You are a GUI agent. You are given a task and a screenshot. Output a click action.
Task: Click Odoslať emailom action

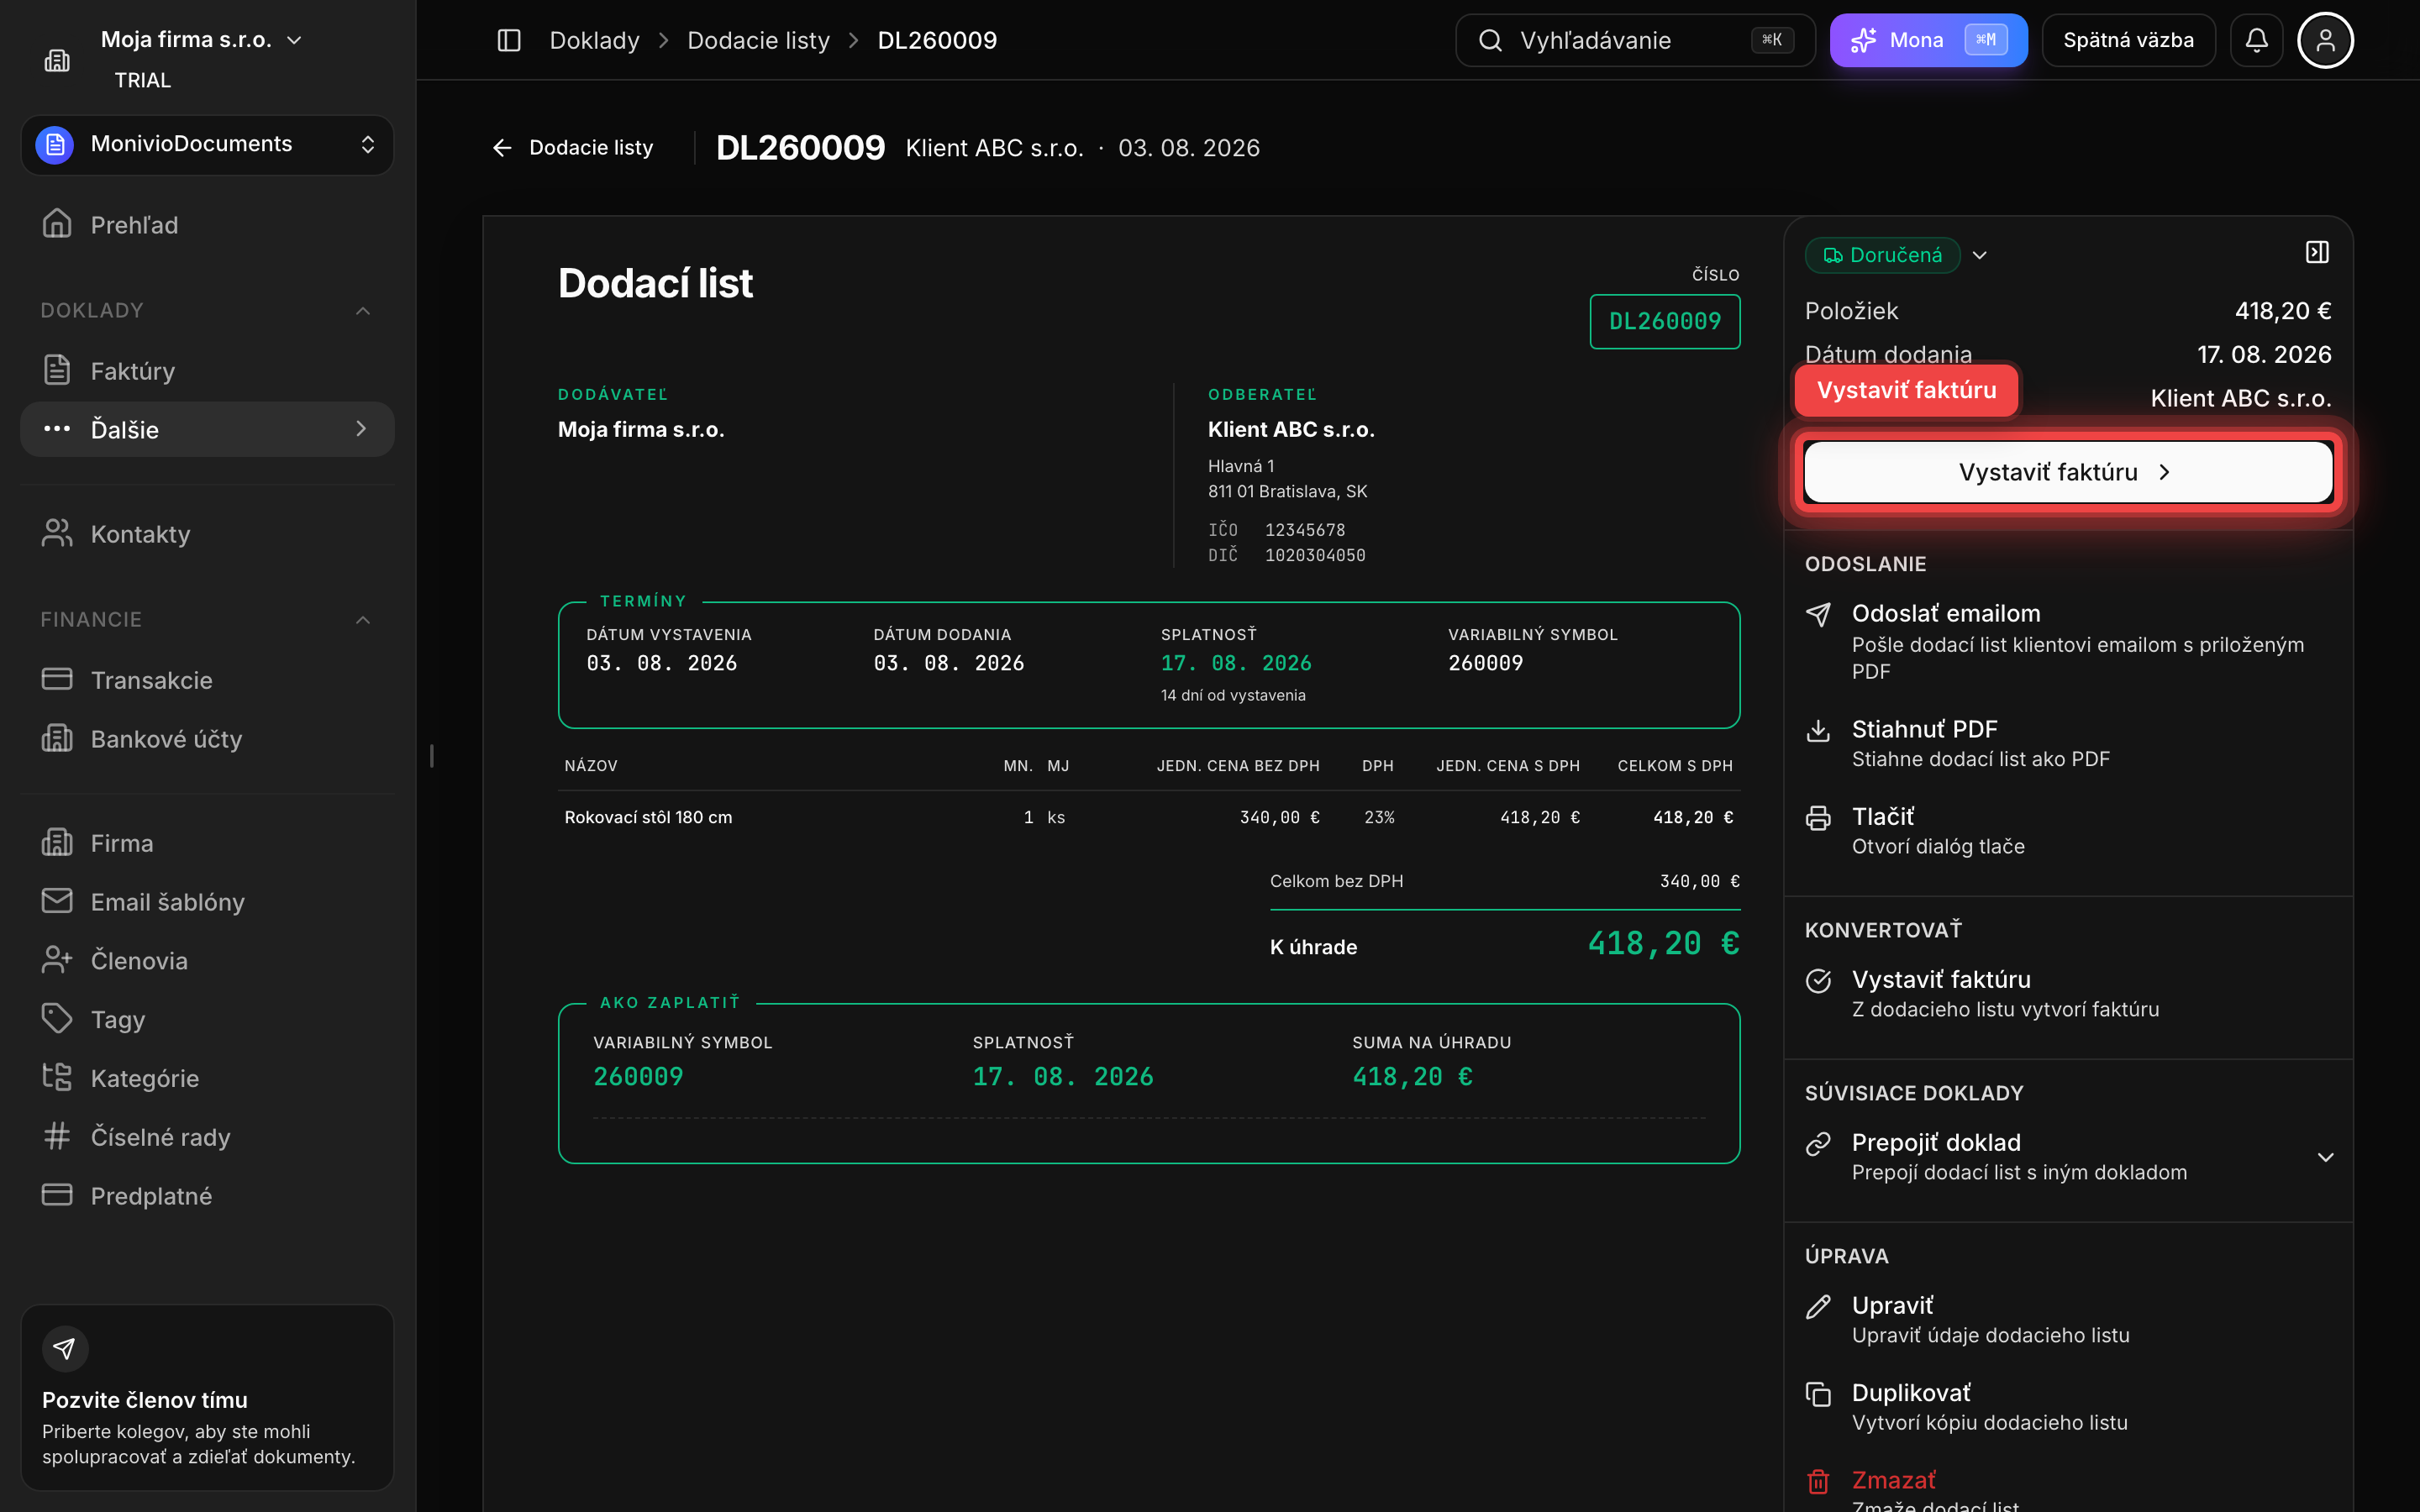click(x=2068, y=641)
